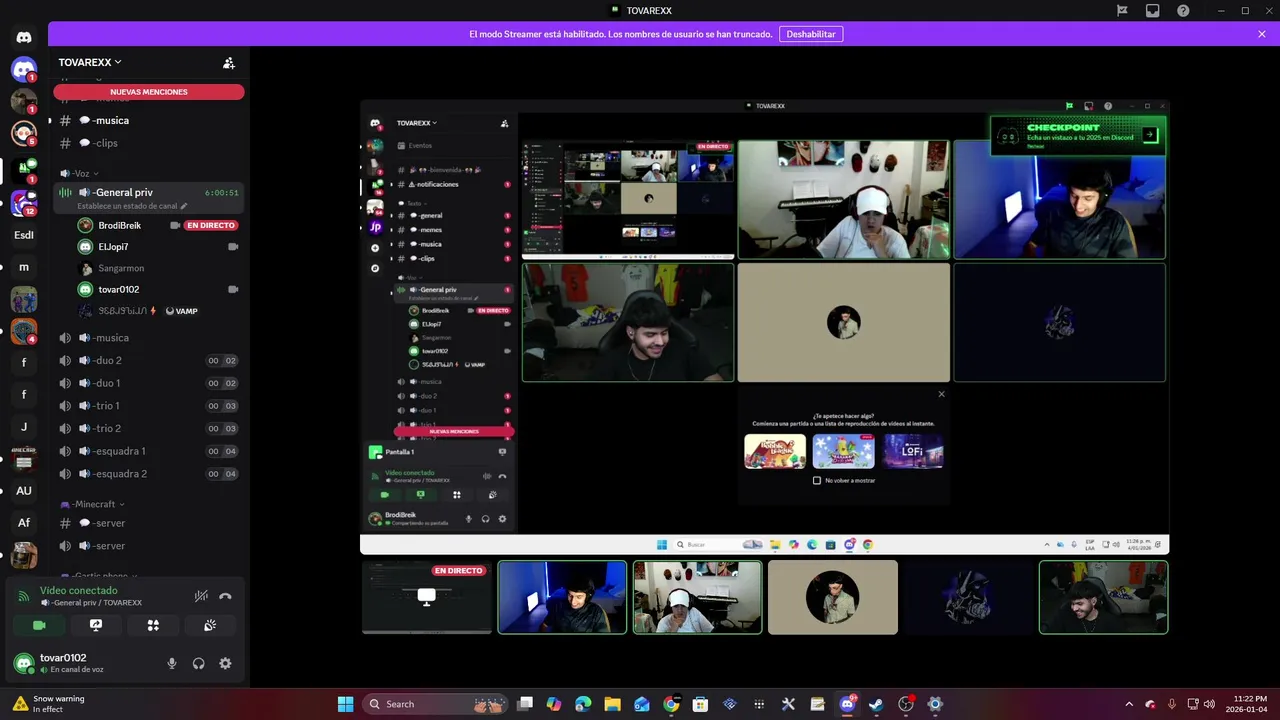Open the -server text channel
The height and width of the screenshot is (720, 1280).
149,523
